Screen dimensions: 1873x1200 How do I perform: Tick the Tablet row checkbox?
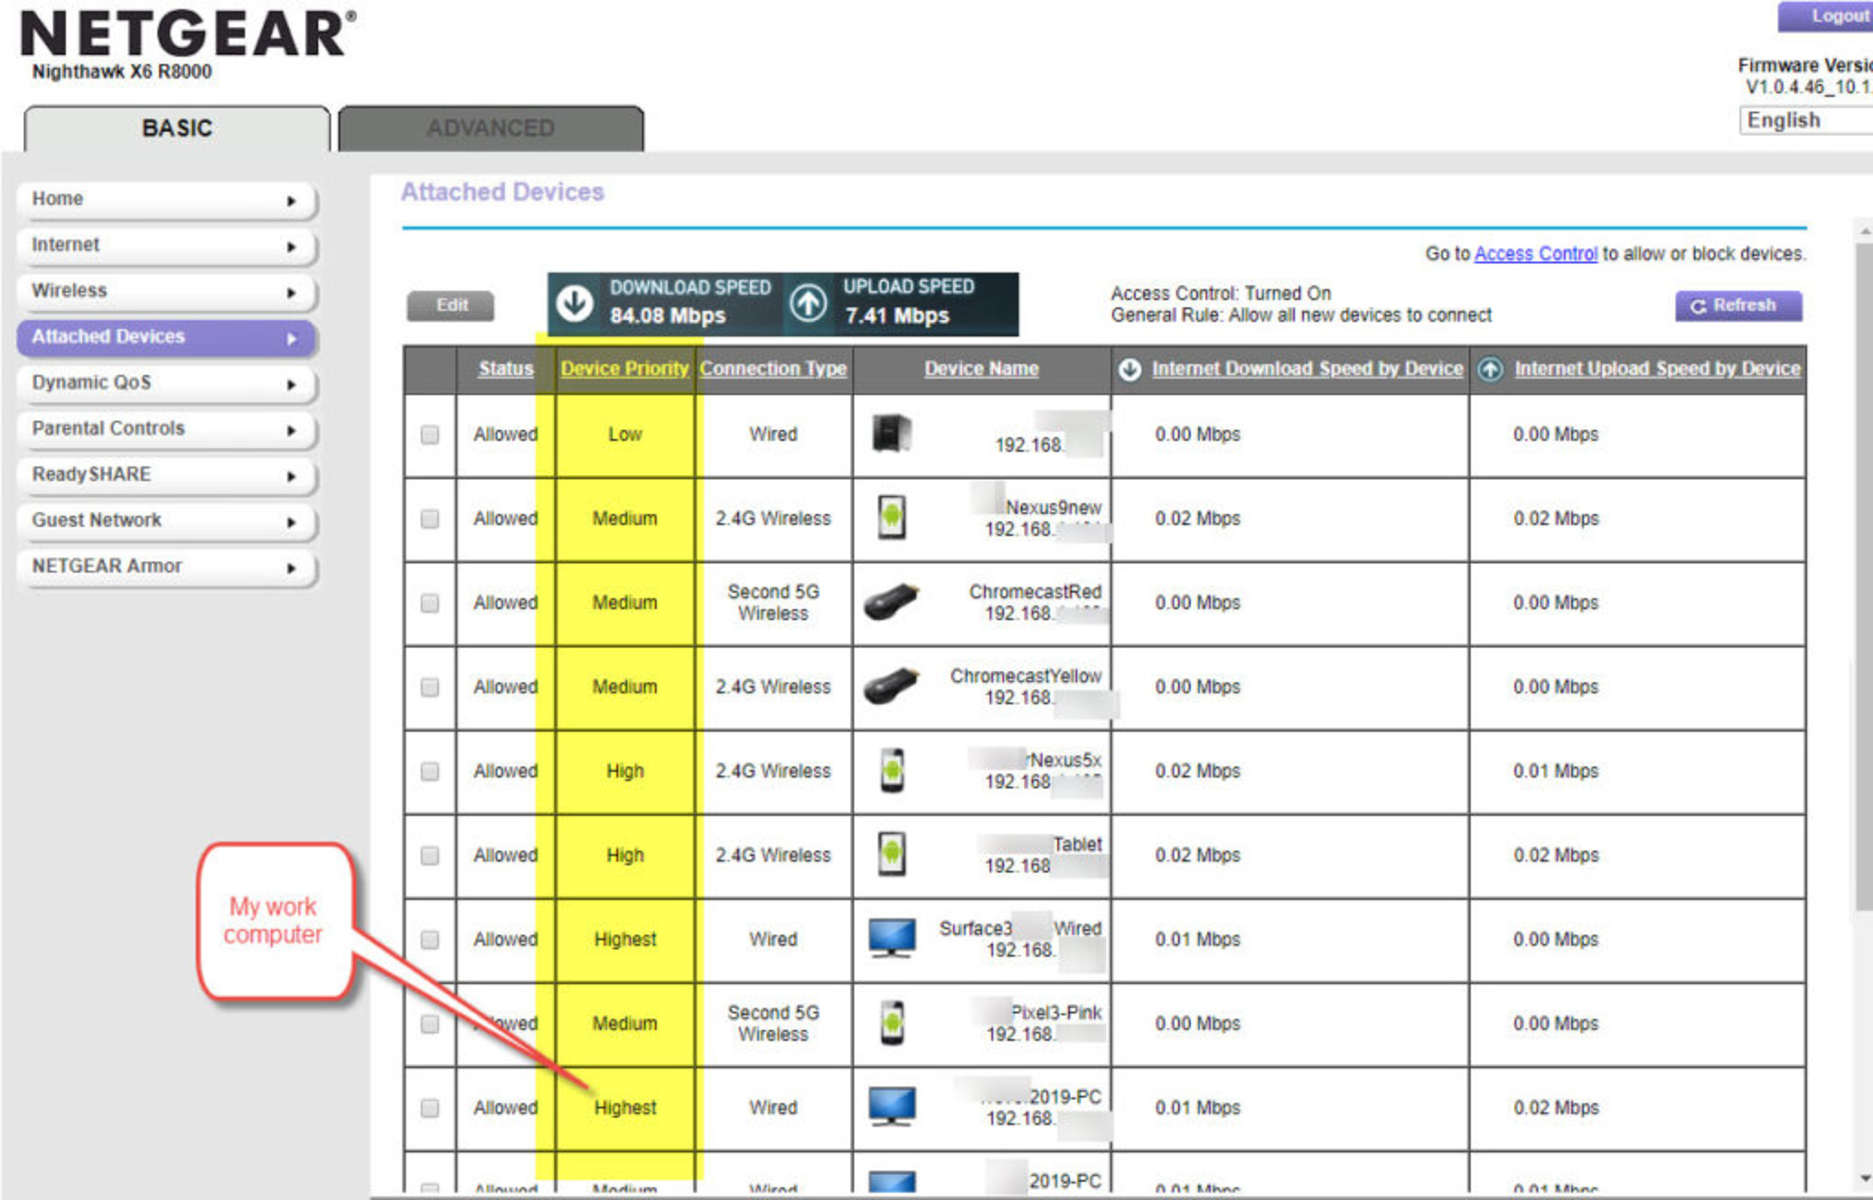tap(430, 855)
